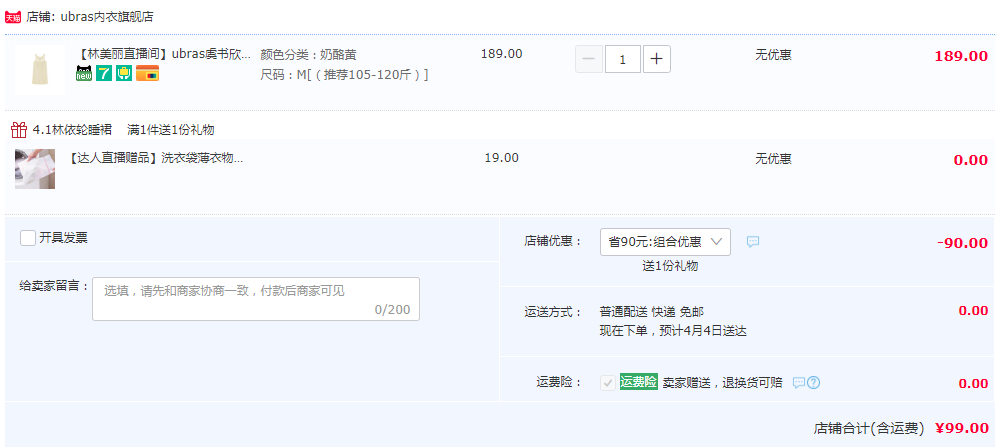Open the cream yellow dress product thumbnail
This screenshot has width=1001, height=447.
point(40,70)
